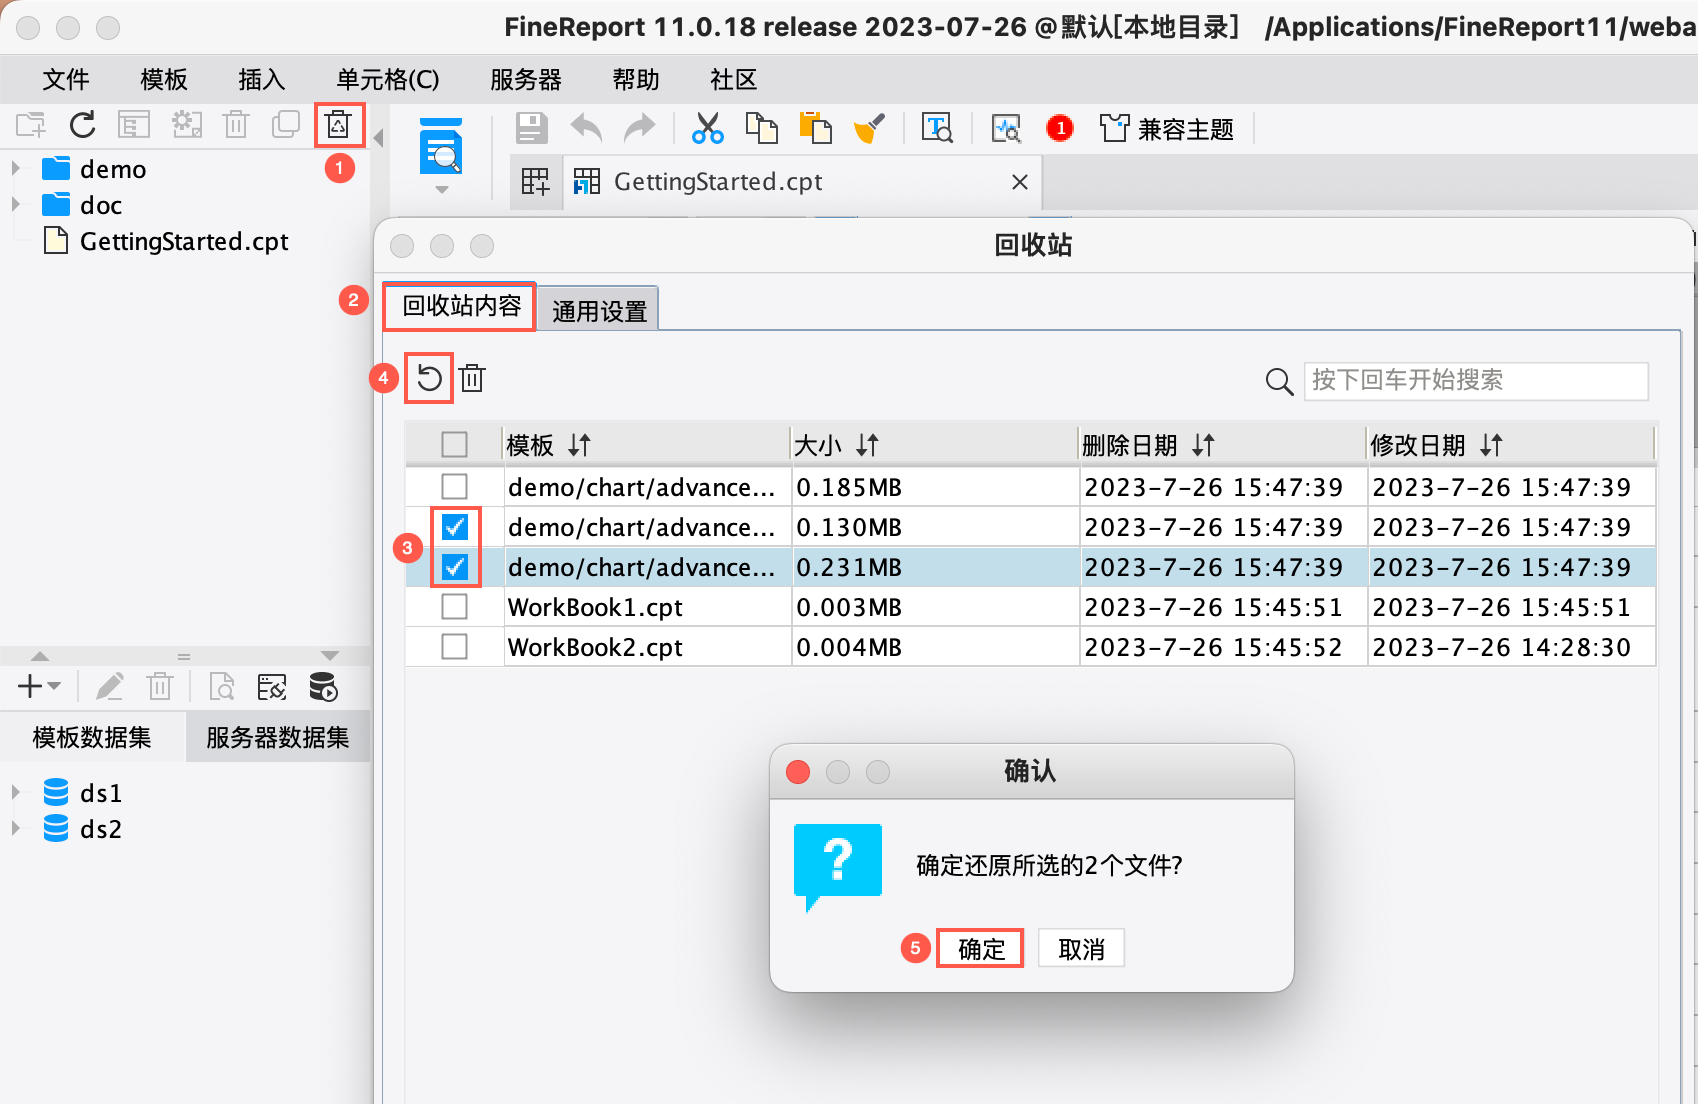Click the text search icon in the toolbar
Image resolution: width=1698 pixels, height=1104 pixels.
click(x=937, y=128)
